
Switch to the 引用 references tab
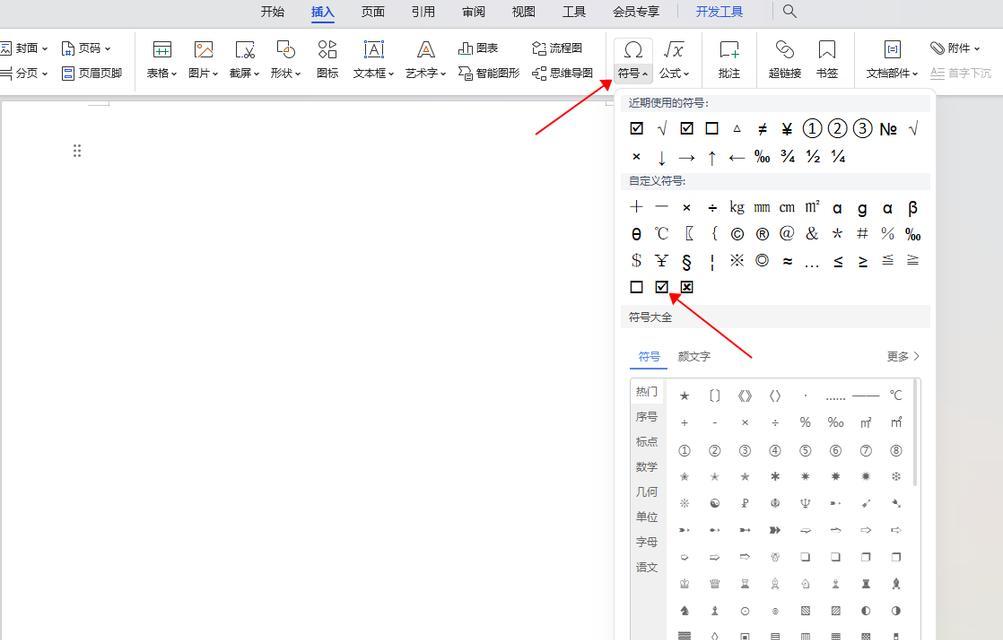pos(423,12)
